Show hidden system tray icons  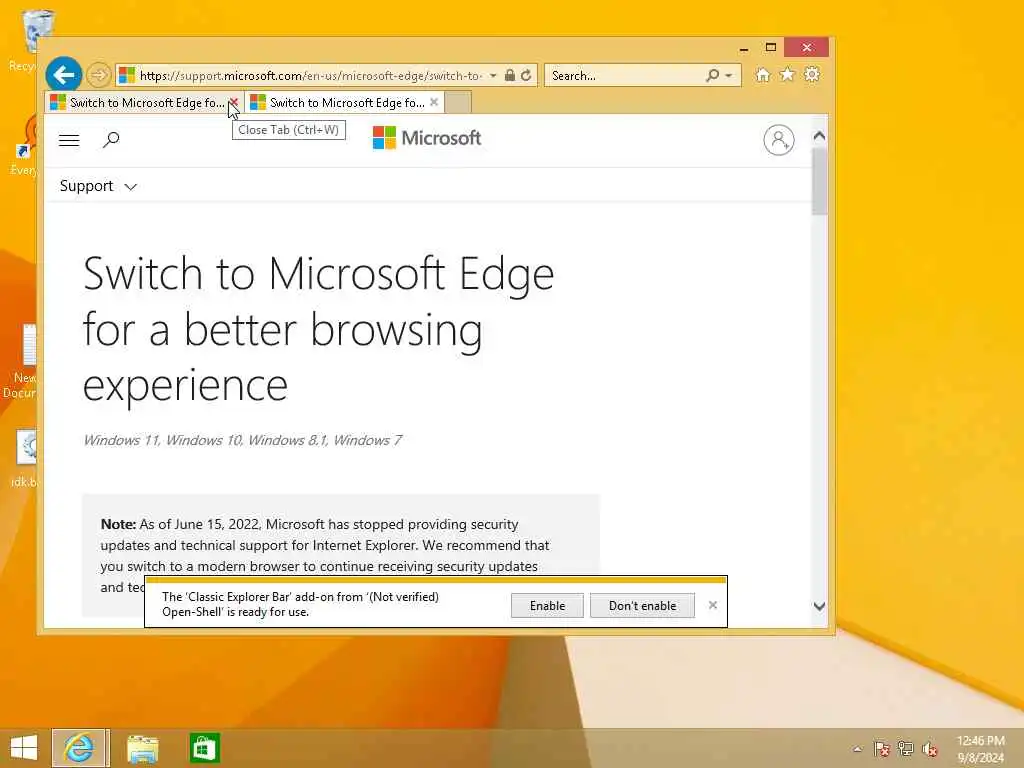coord(857,749)
